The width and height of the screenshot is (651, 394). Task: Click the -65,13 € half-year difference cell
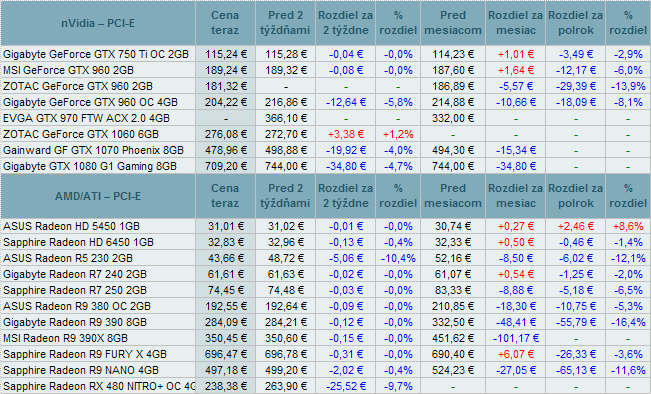pos(575,370)
